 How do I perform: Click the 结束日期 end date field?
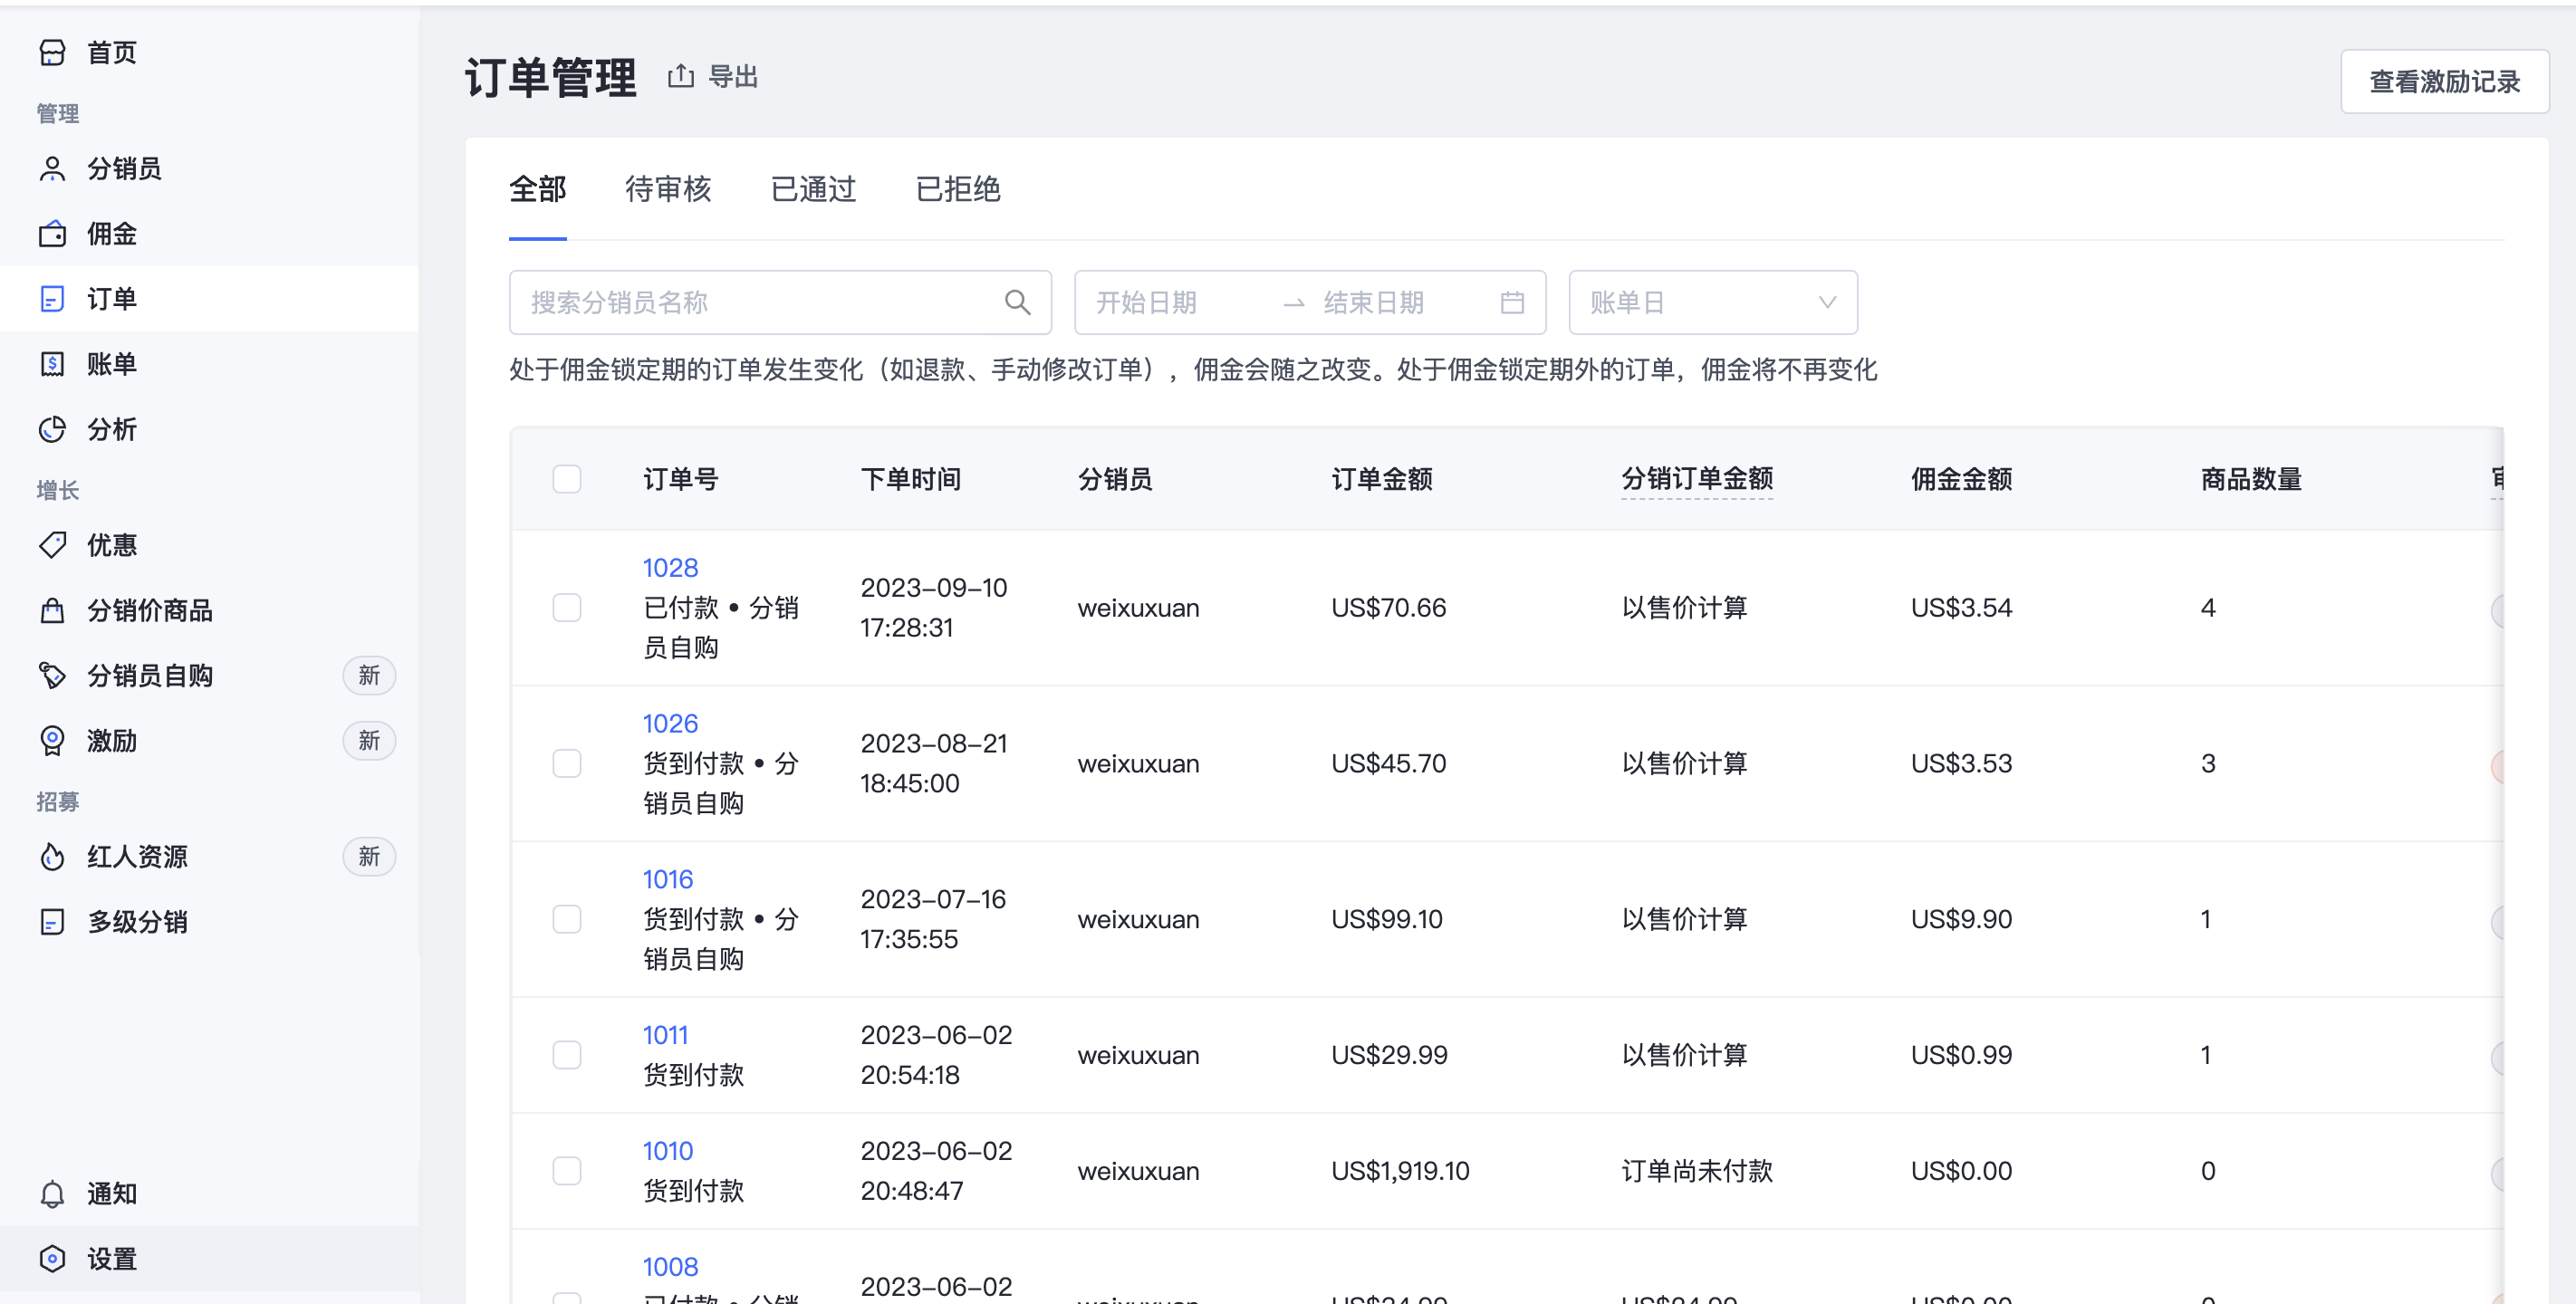pyautogui.click(x=1400, y=302)
